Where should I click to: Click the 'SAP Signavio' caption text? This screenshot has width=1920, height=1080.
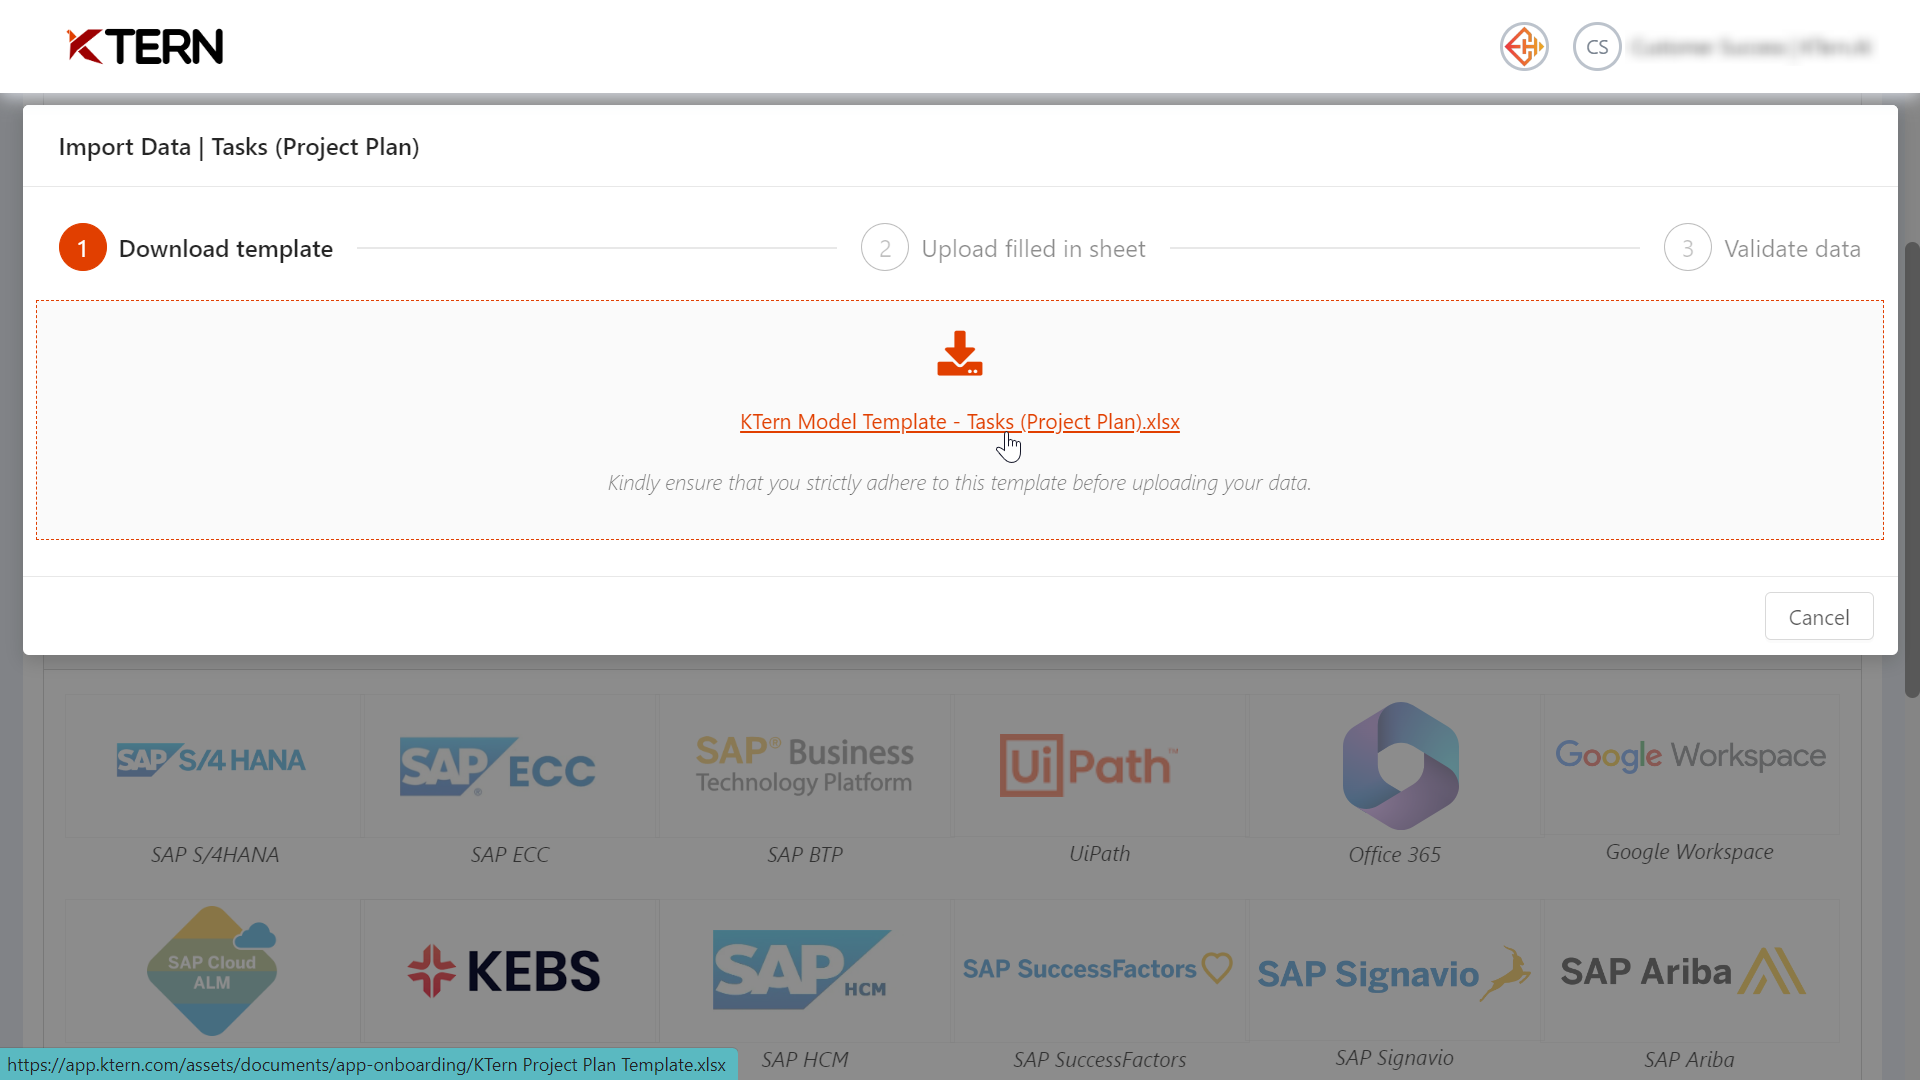pos(1394,1058)
